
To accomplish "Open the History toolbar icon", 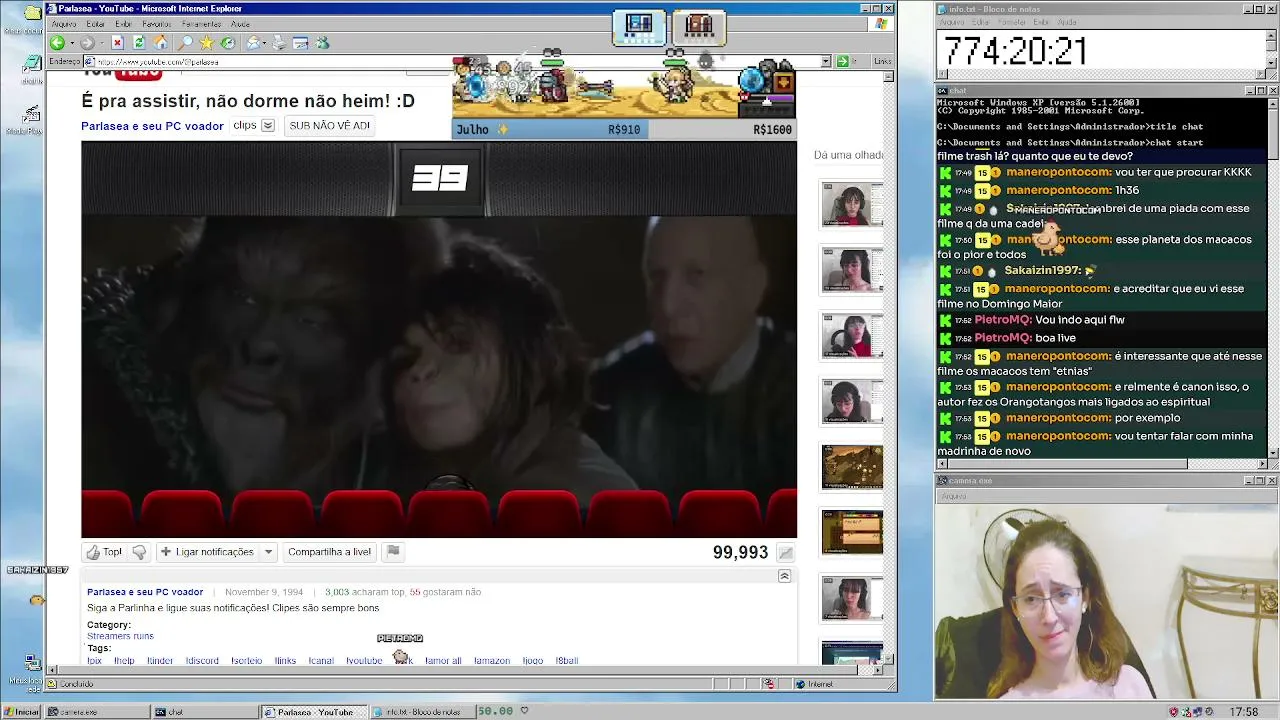I will (228, 43).
